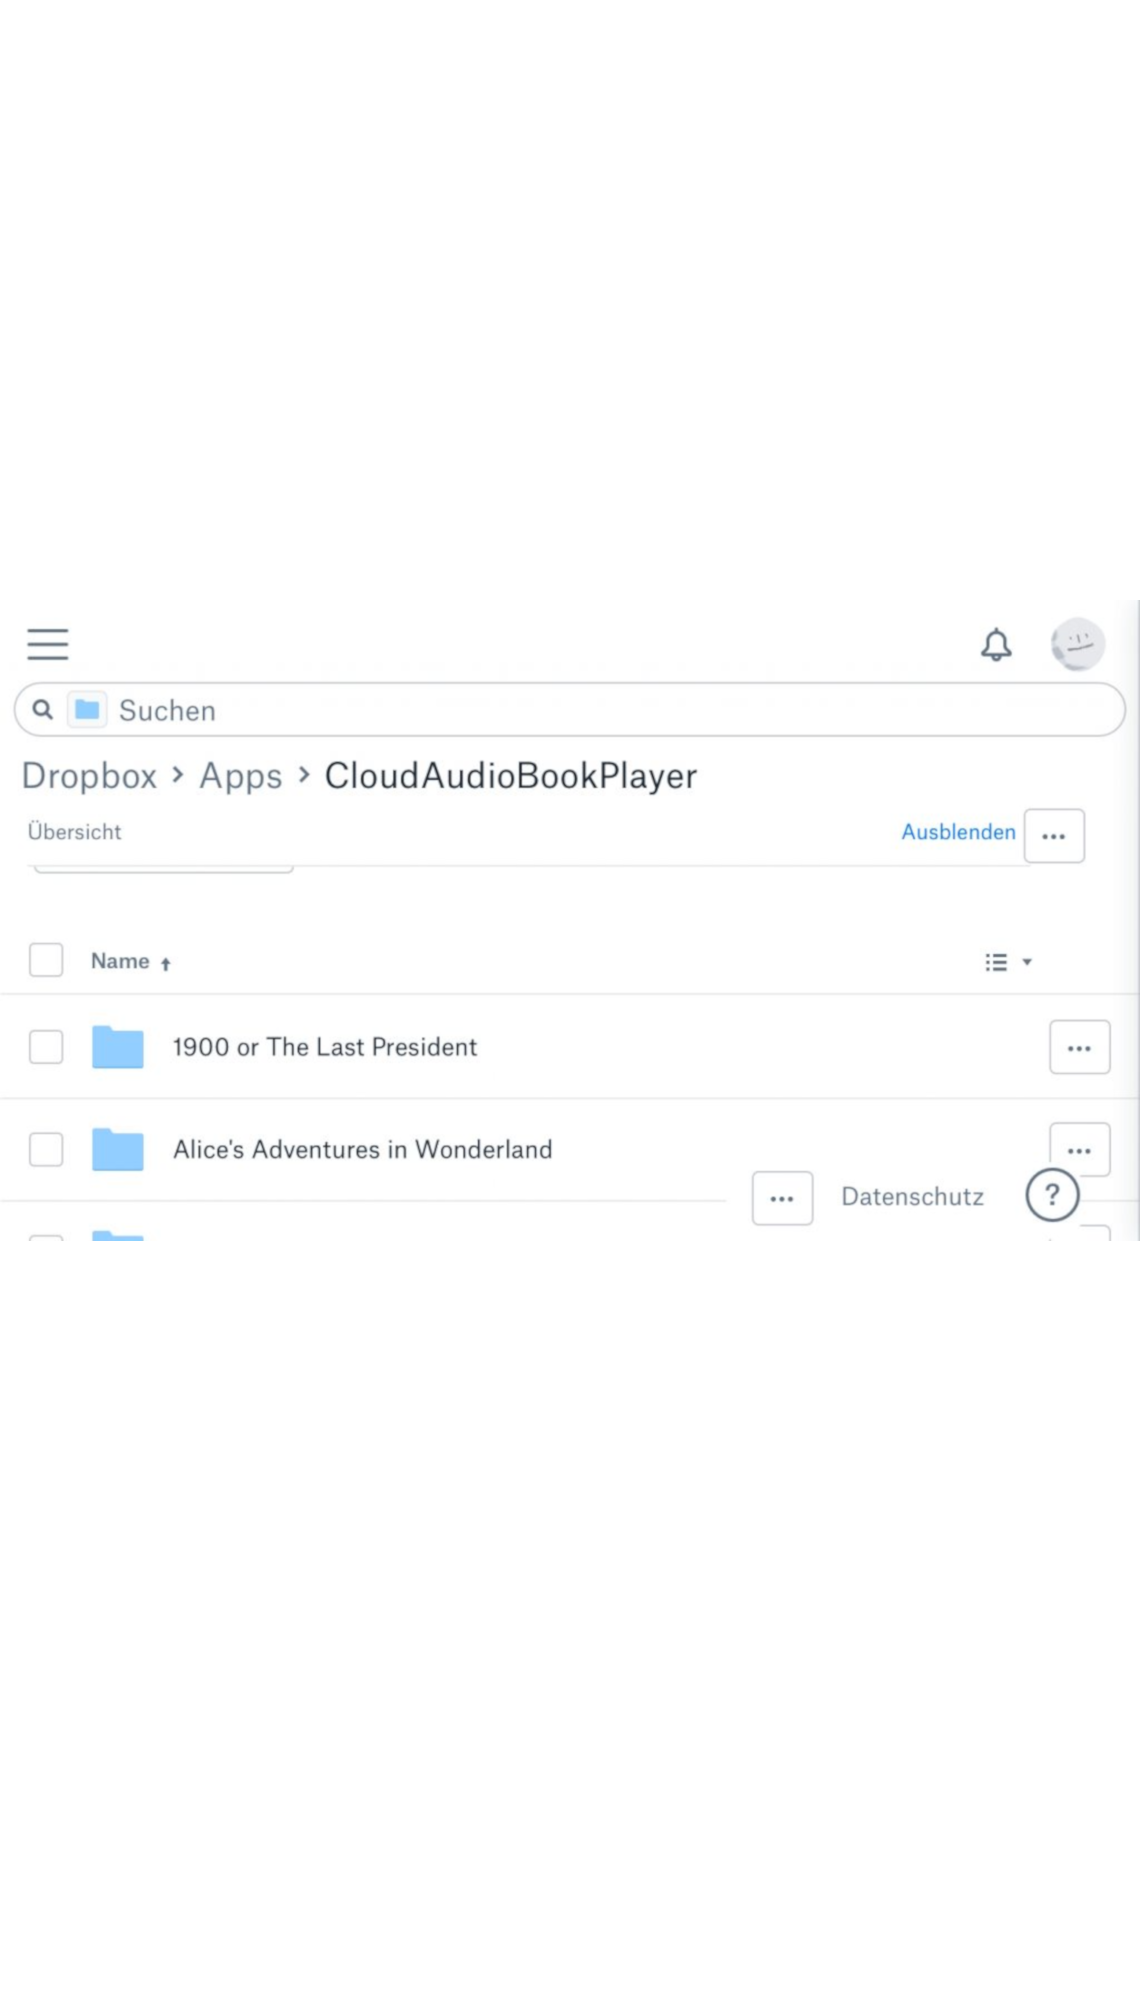The image size is (1140, 2000).
Task: Open the help question mark button
Action: [x=1052, y=1195]
